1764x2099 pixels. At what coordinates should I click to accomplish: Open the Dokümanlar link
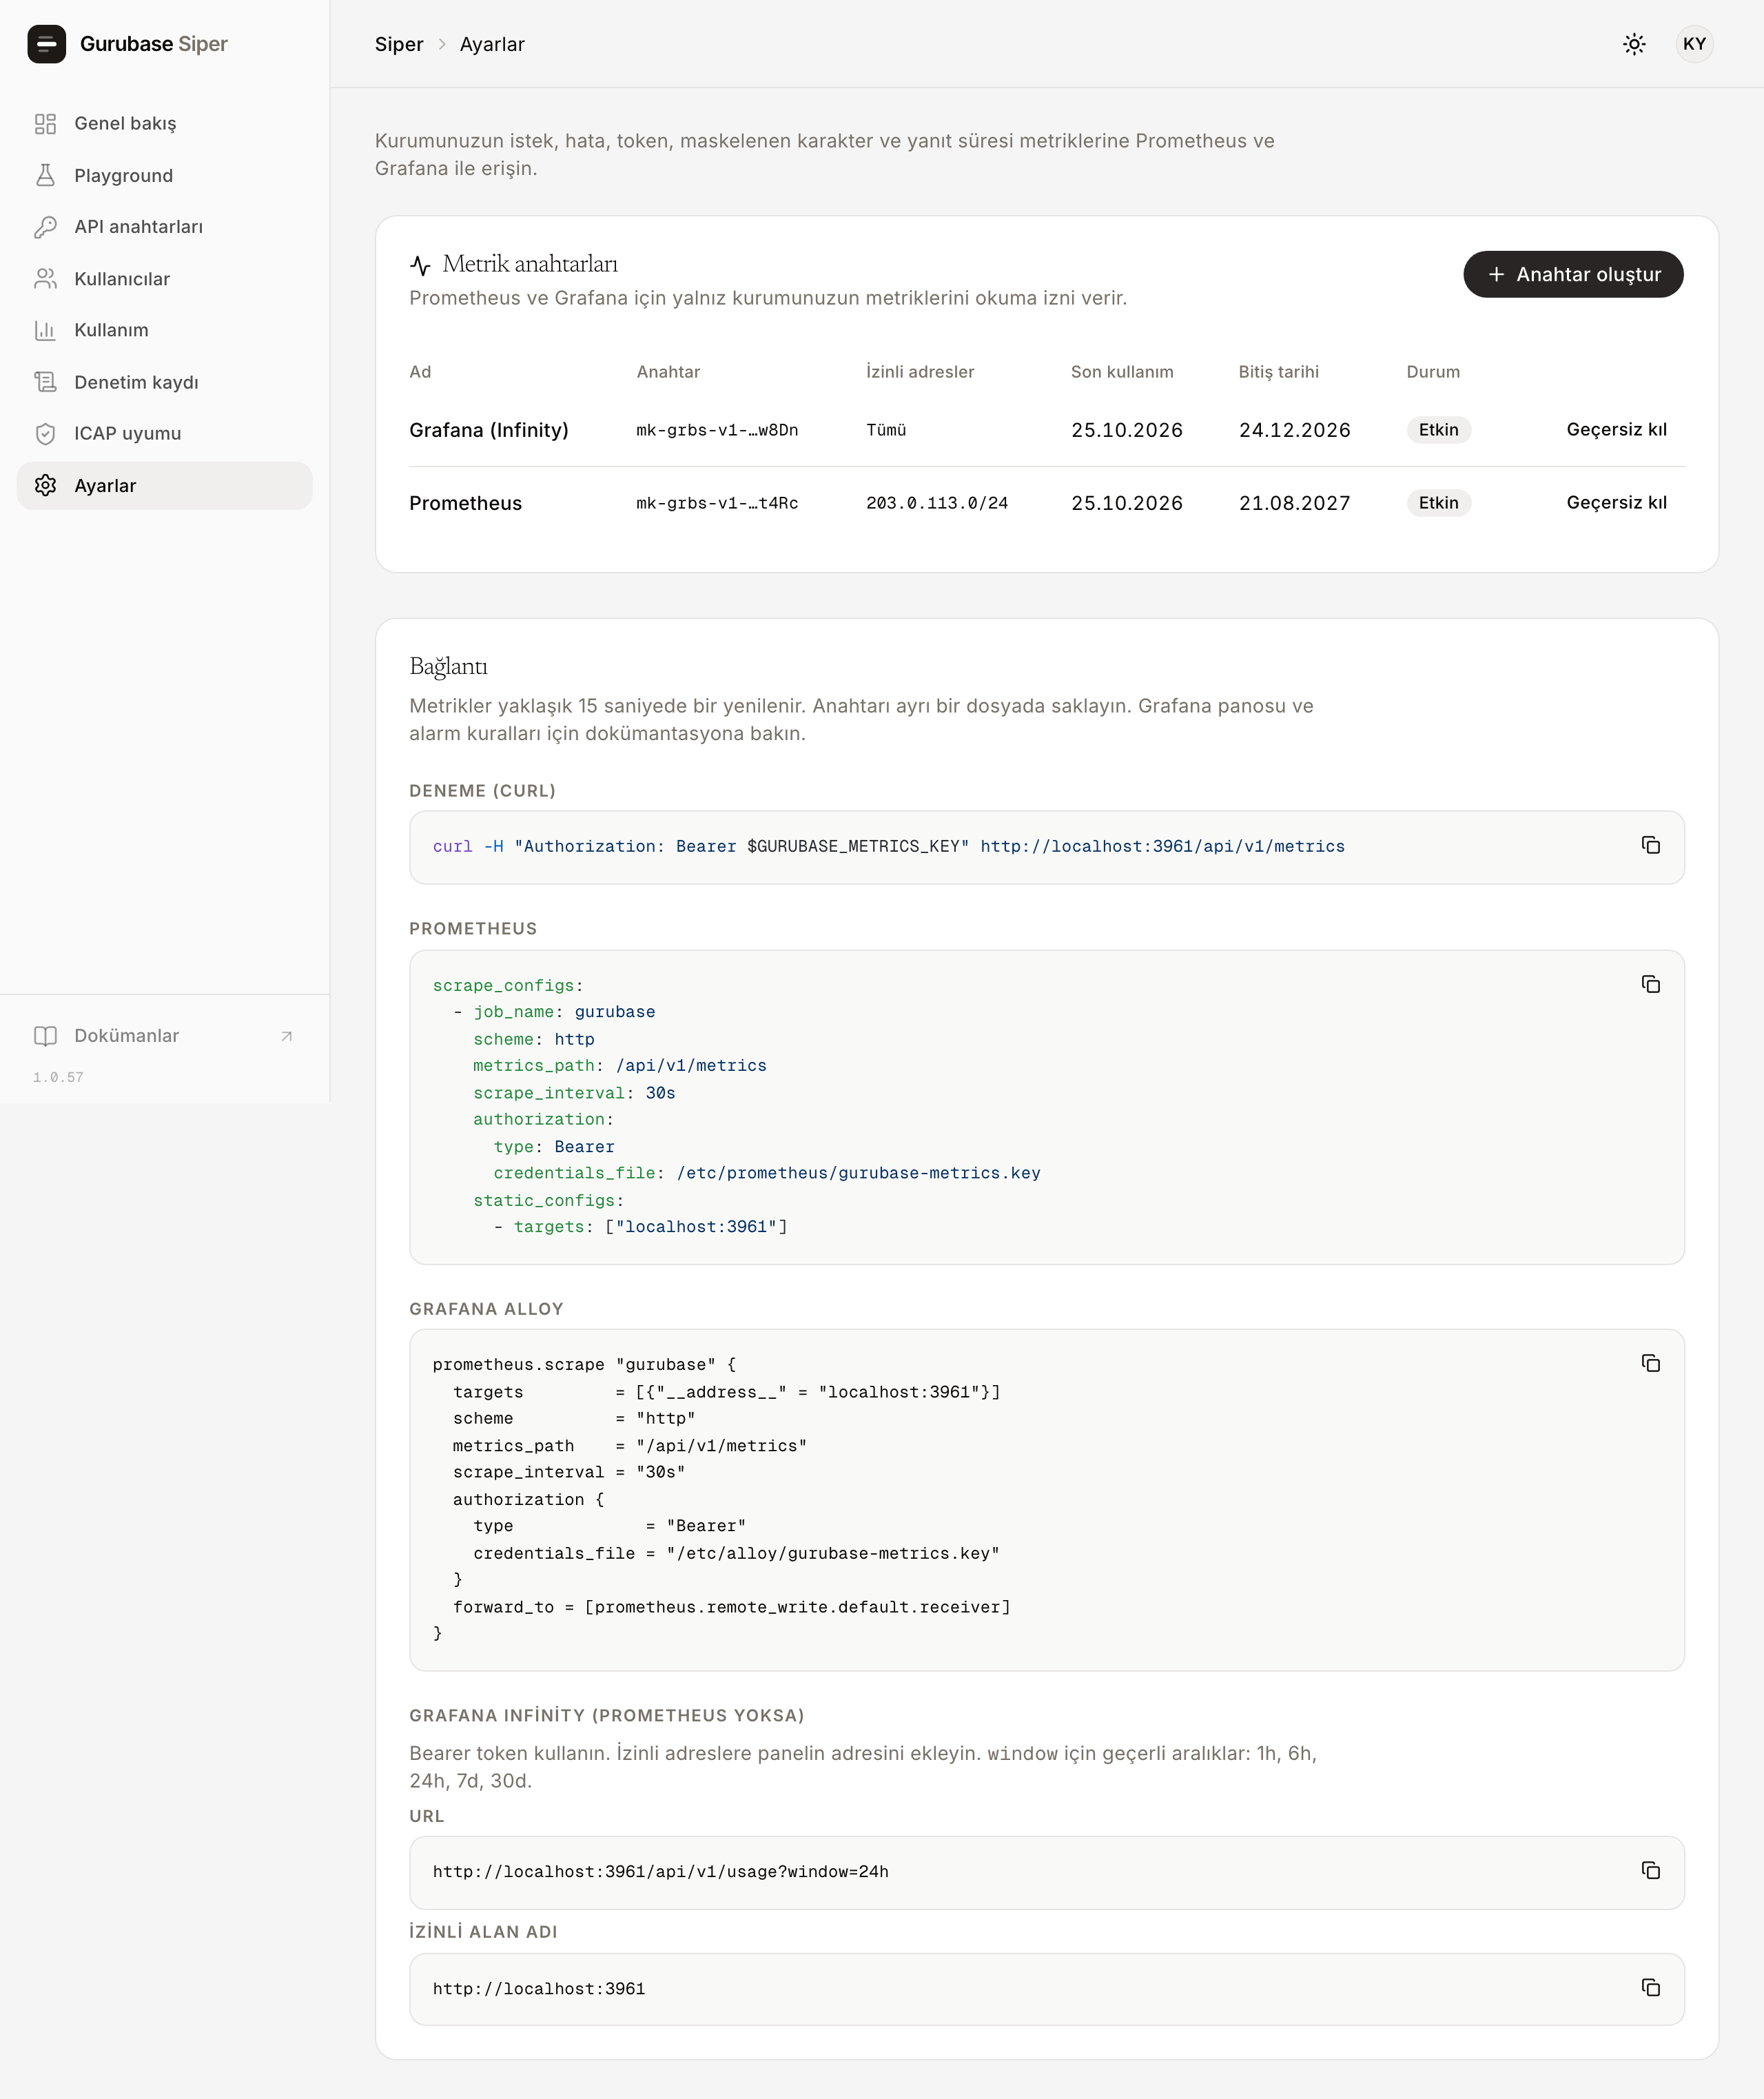(x=165, y=1036)
